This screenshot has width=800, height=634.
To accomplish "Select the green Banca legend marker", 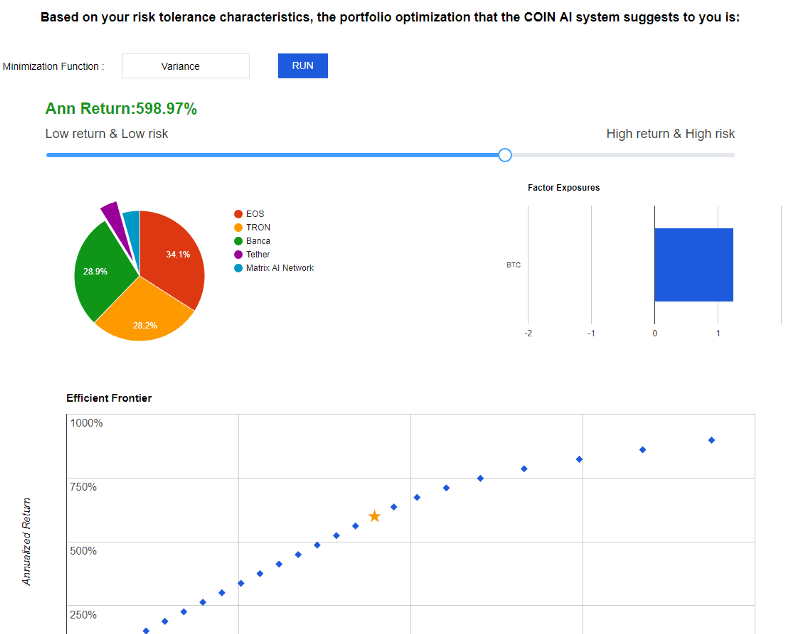I will (238, 241).
